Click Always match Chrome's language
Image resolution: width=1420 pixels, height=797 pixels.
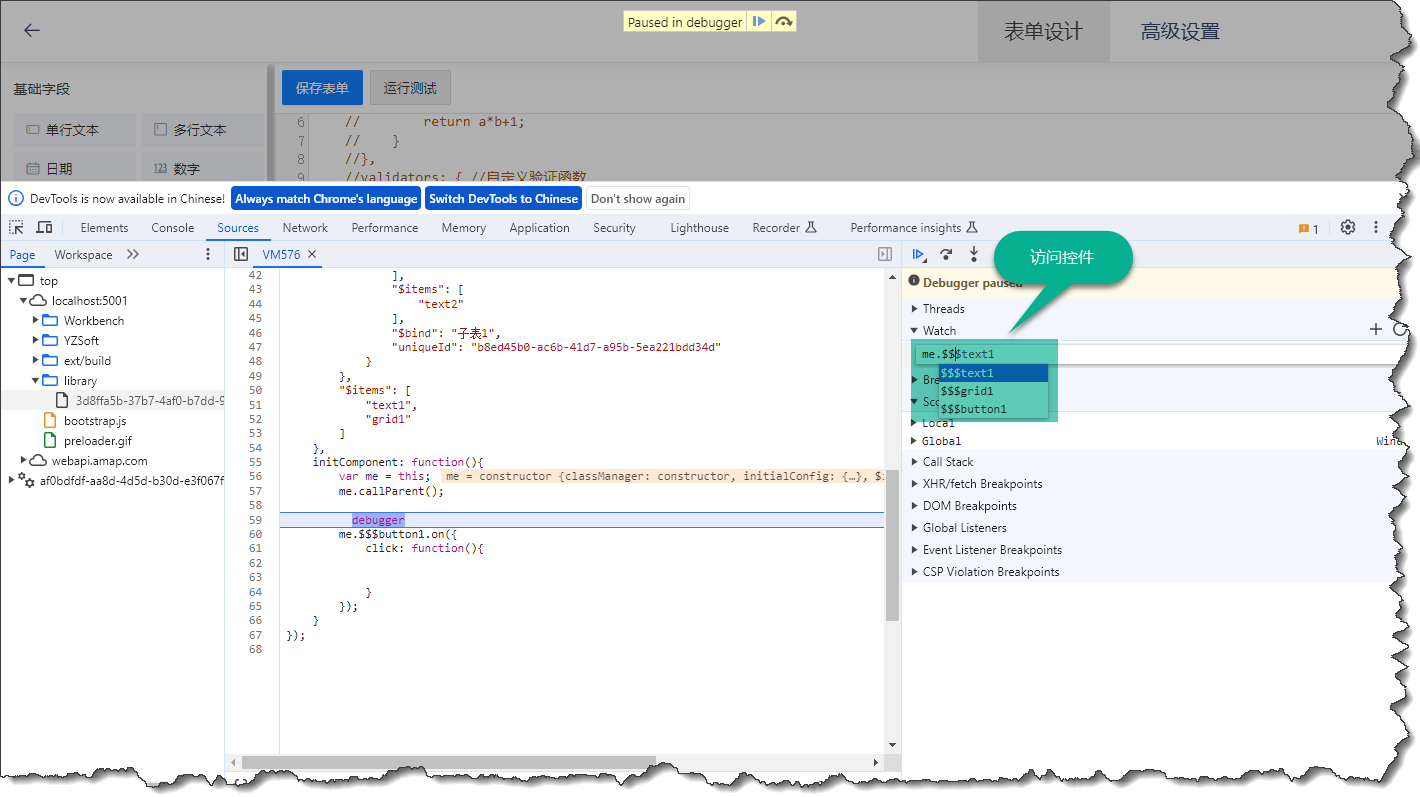coord(326,198)
